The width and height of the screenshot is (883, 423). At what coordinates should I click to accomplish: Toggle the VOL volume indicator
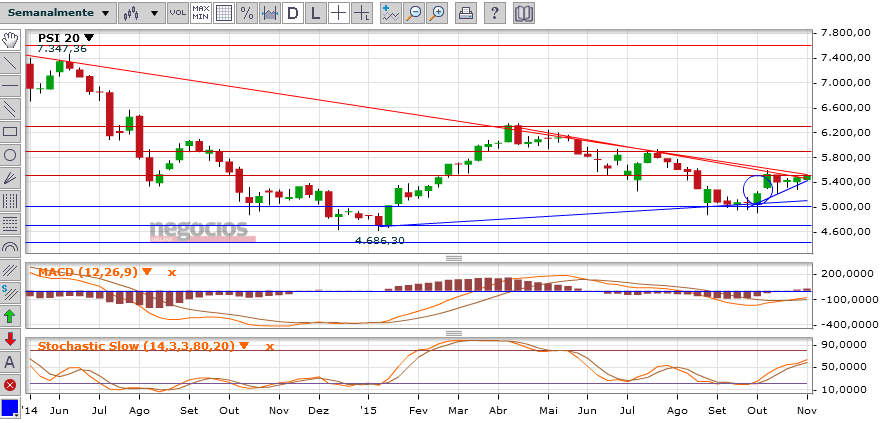tap(178, 12)
